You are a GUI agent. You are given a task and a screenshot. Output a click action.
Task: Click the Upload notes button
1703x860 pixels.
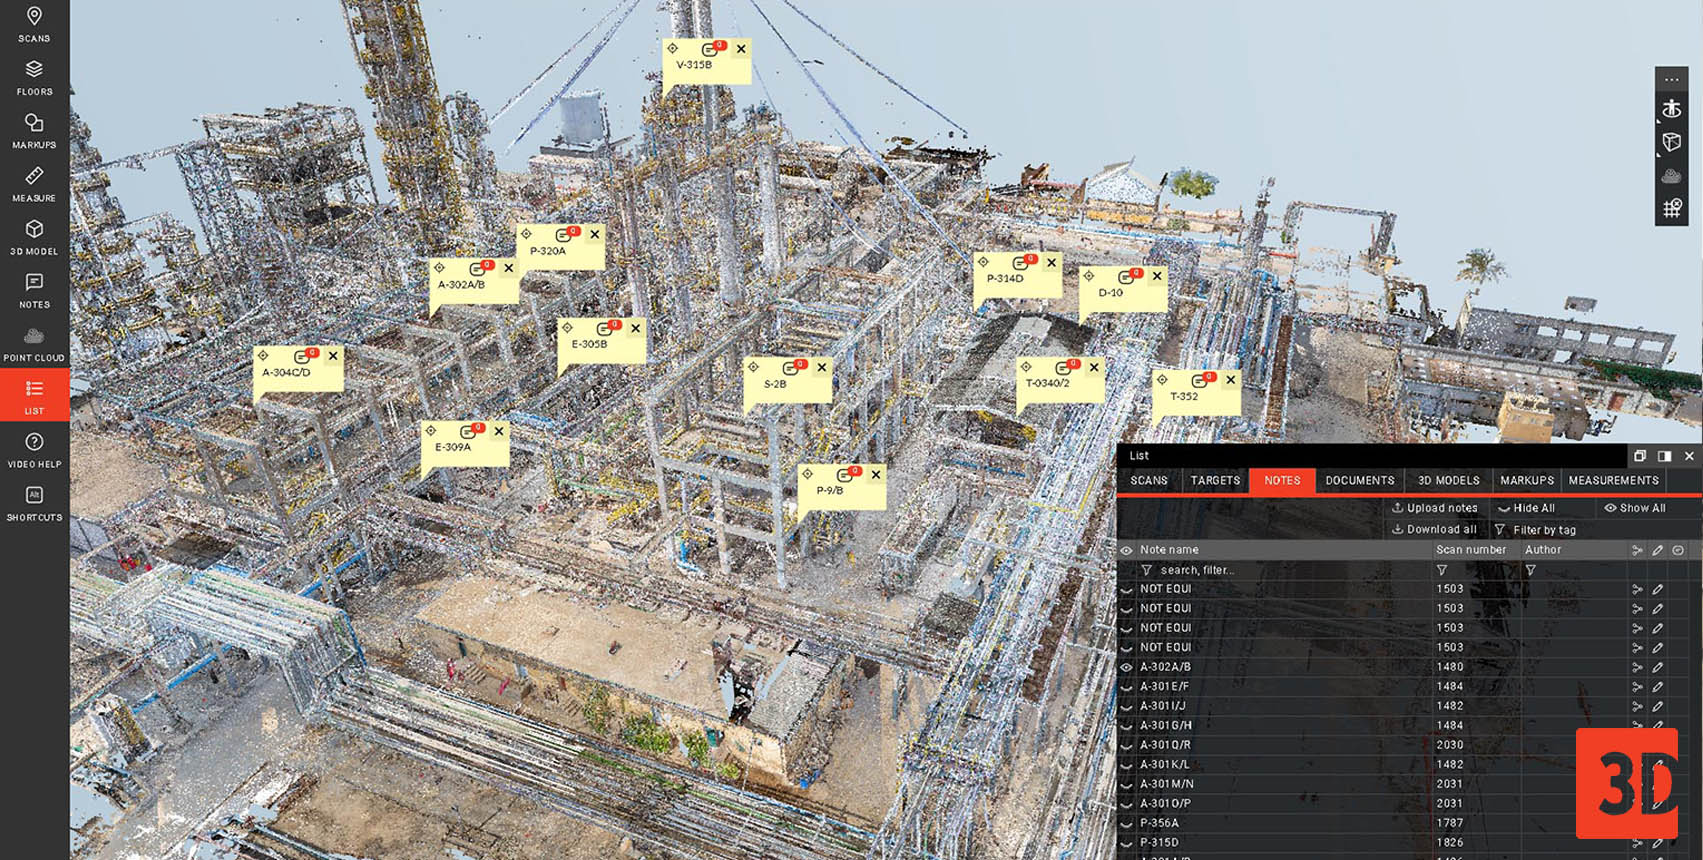click(1434, 508)
